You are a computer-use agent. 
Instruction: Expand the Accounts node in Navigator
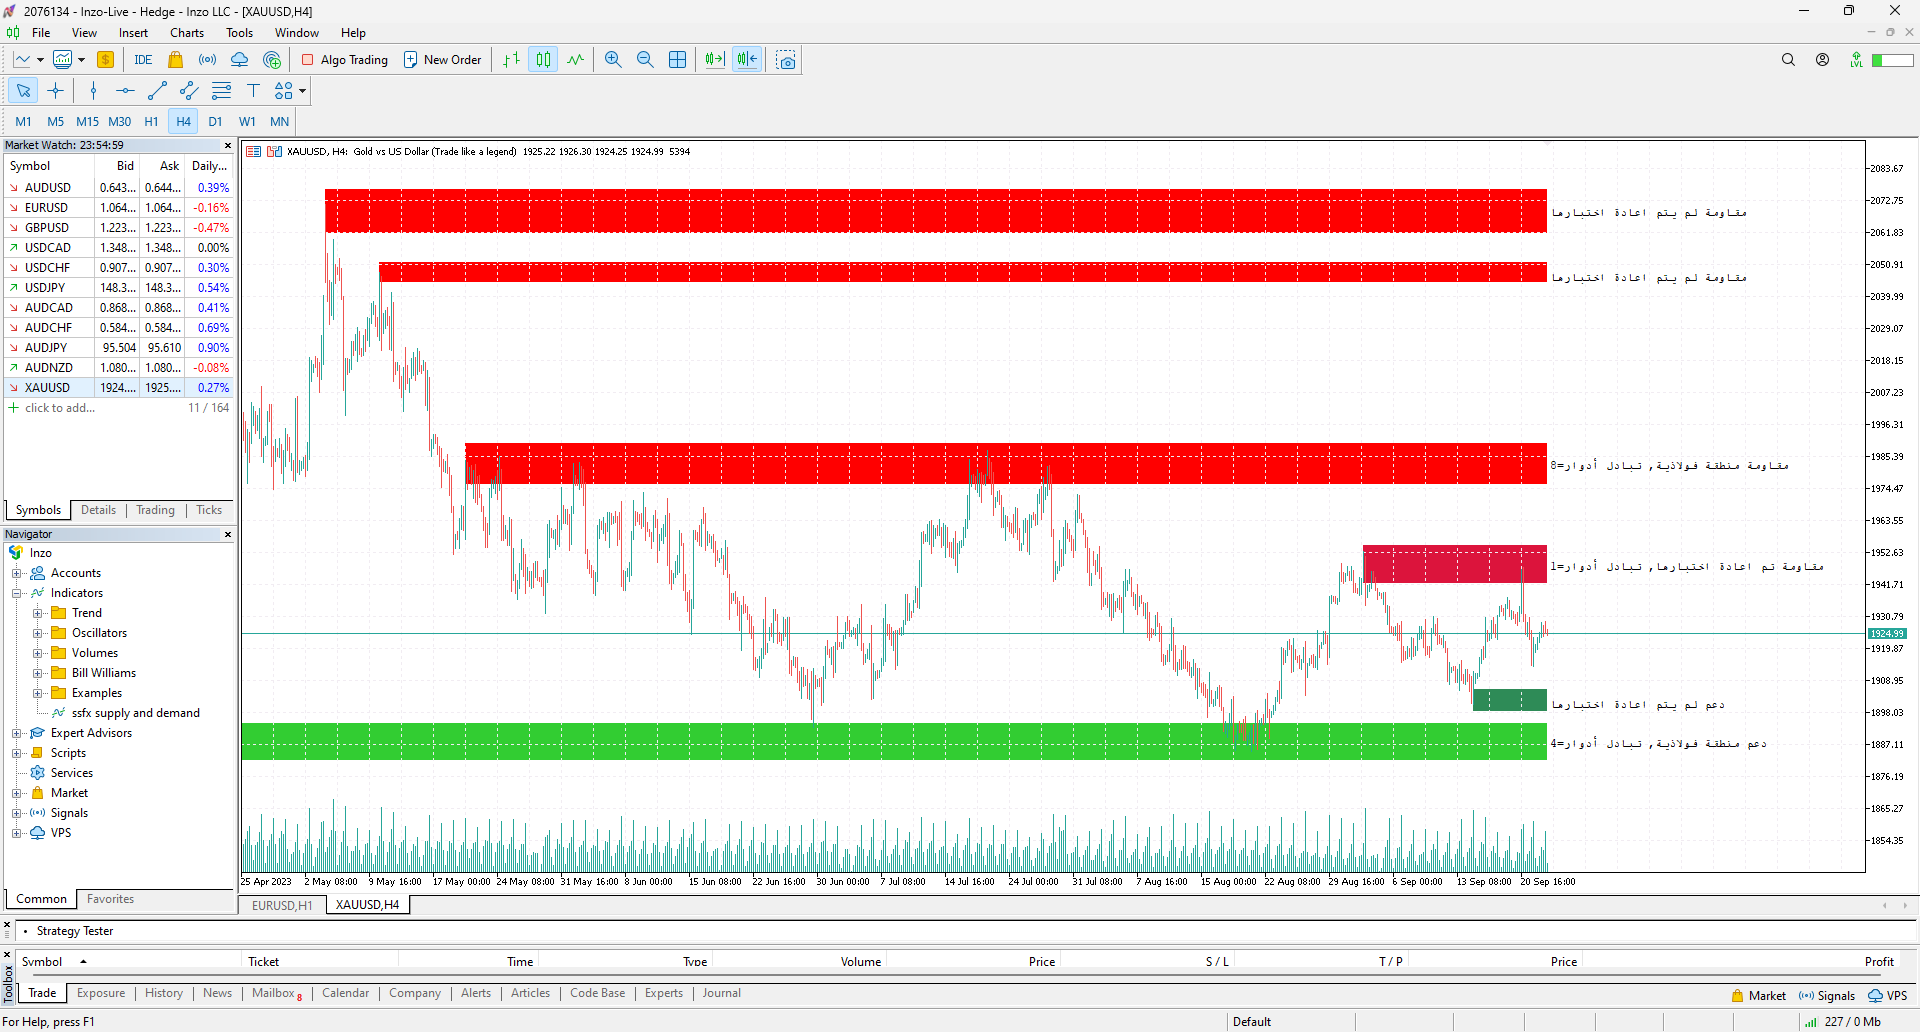16,572
